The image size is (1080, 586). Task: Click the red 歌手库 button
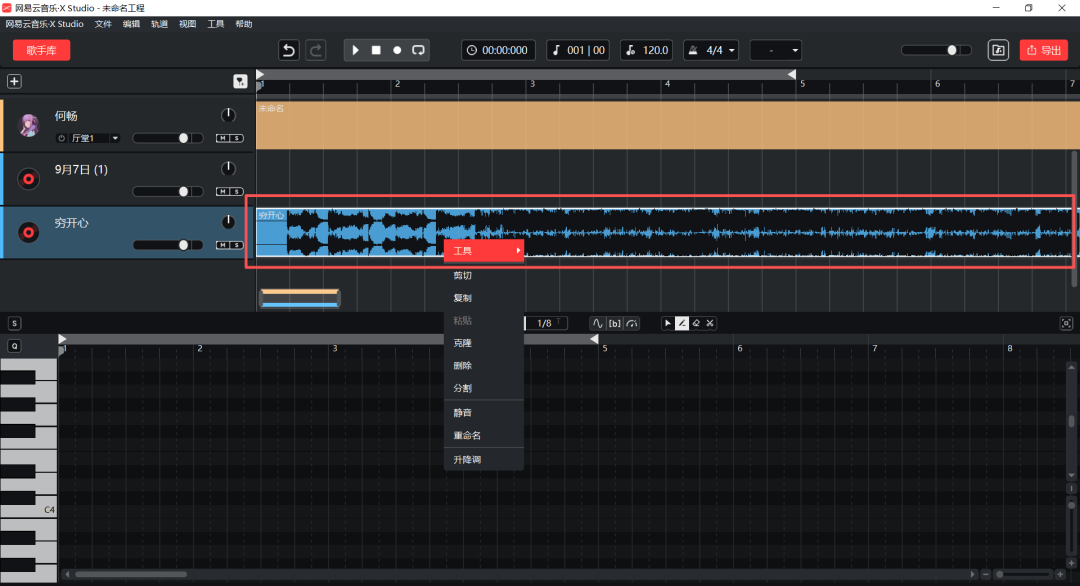coord(41,50)
